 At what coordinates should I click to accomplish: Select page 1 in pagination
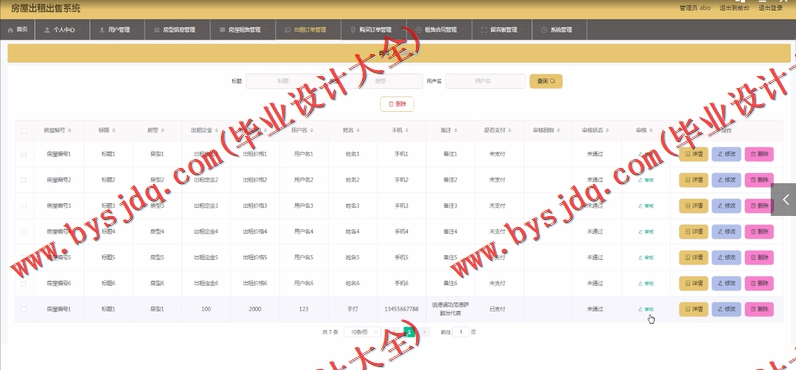(x=410, y=332)
